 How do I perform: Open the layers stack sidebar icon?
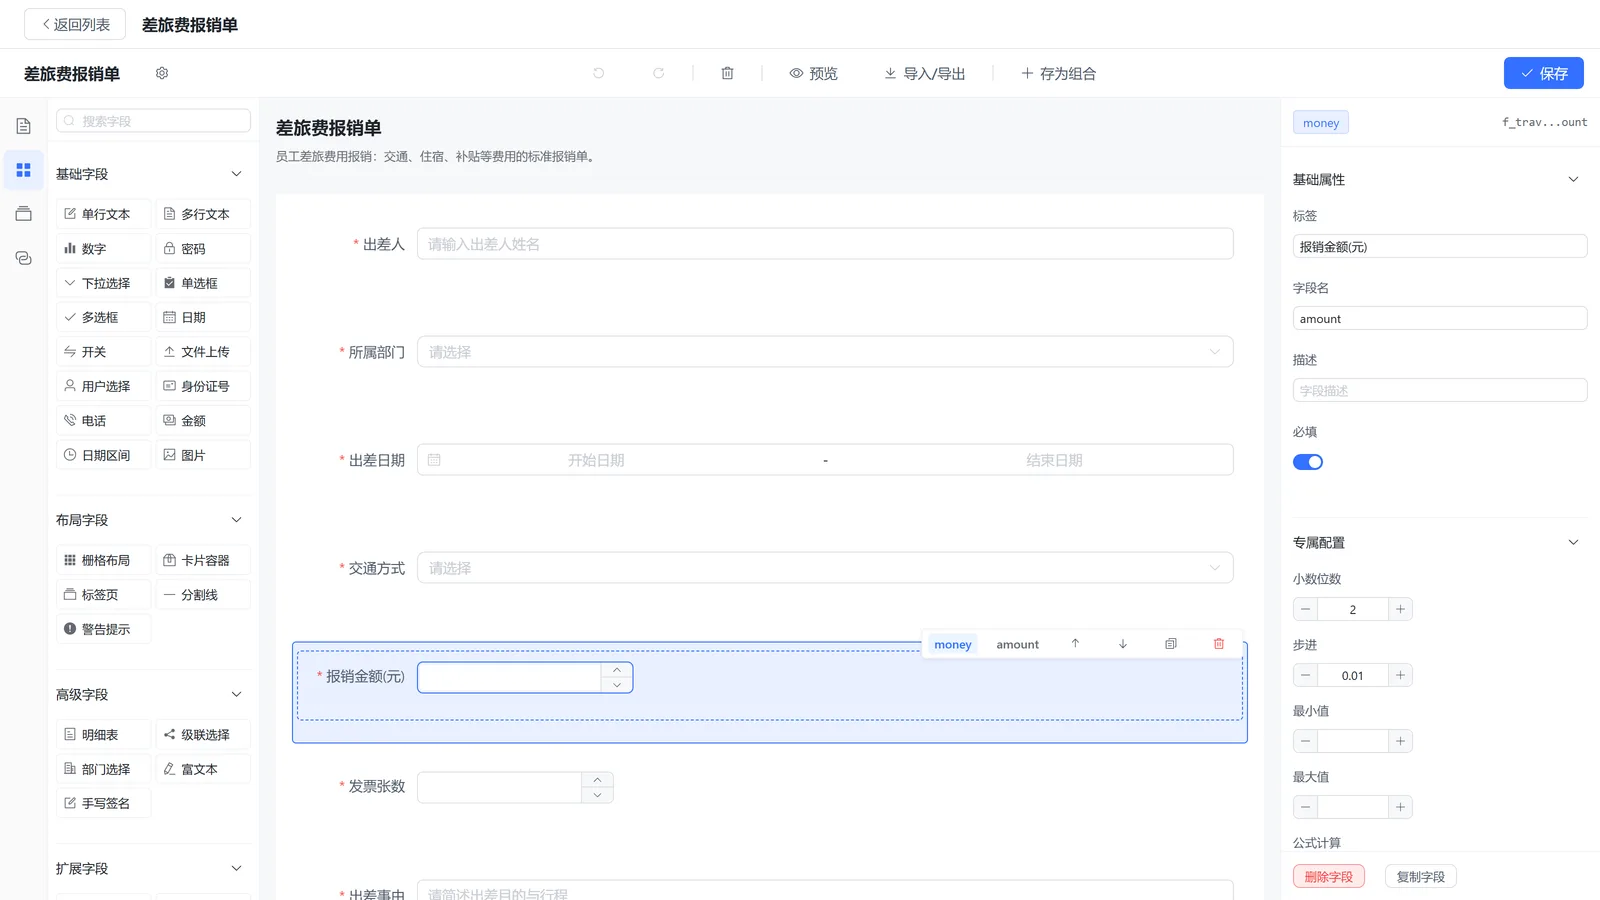coord(24,214)
